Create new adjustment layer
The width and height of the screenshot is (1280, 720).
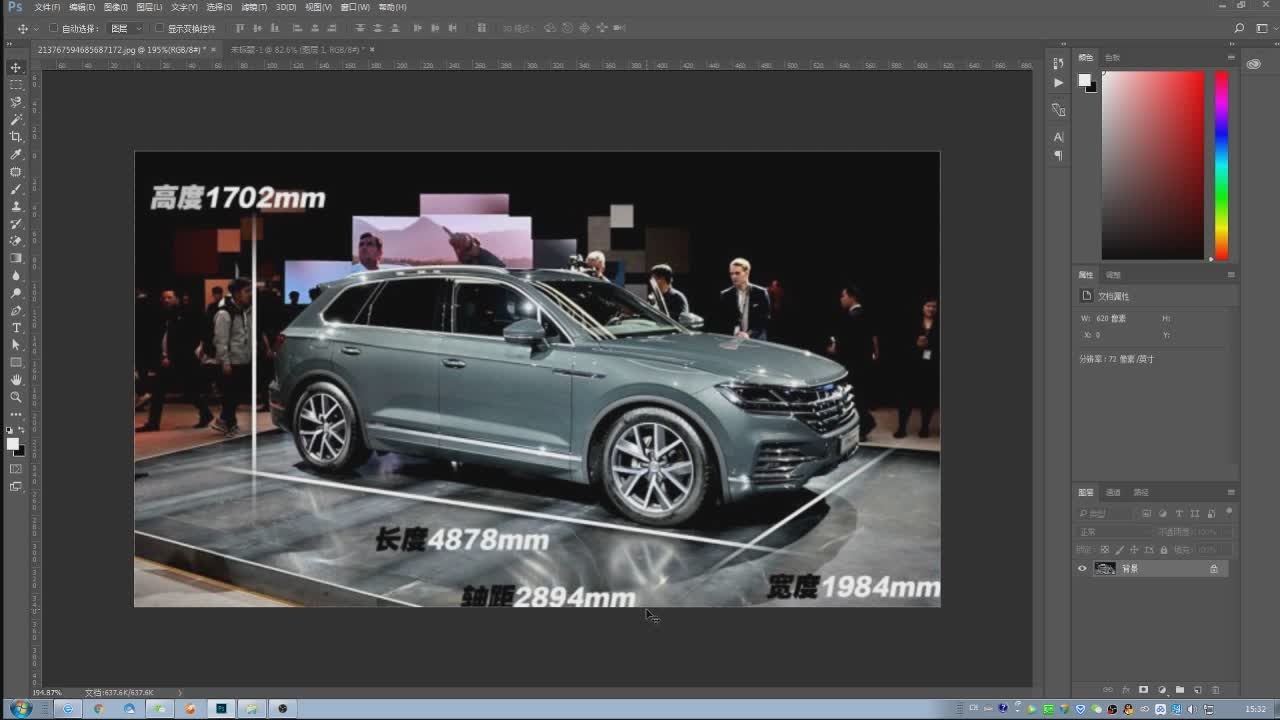(x=1162, y=690)
